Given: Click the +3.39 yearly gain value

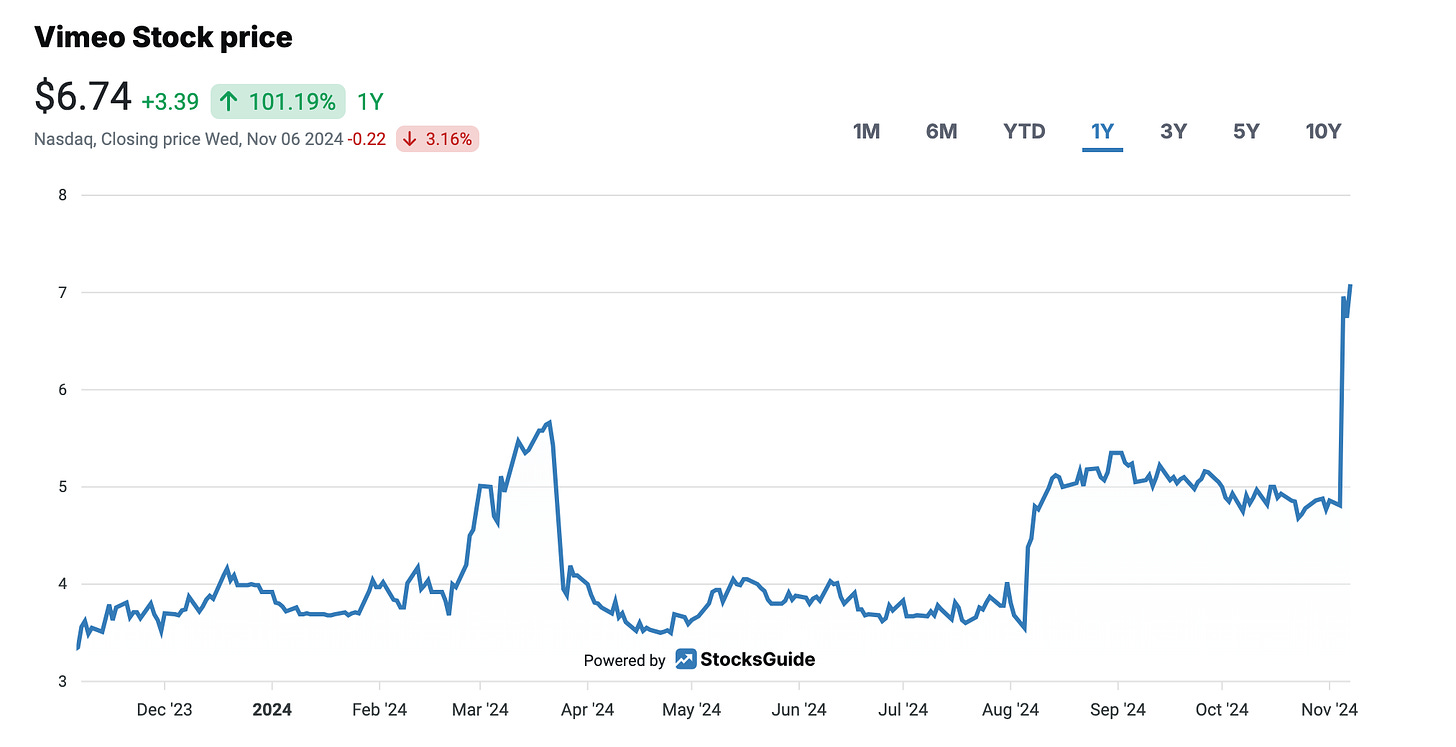Looking at the screenshot, I should click(170, 101).
